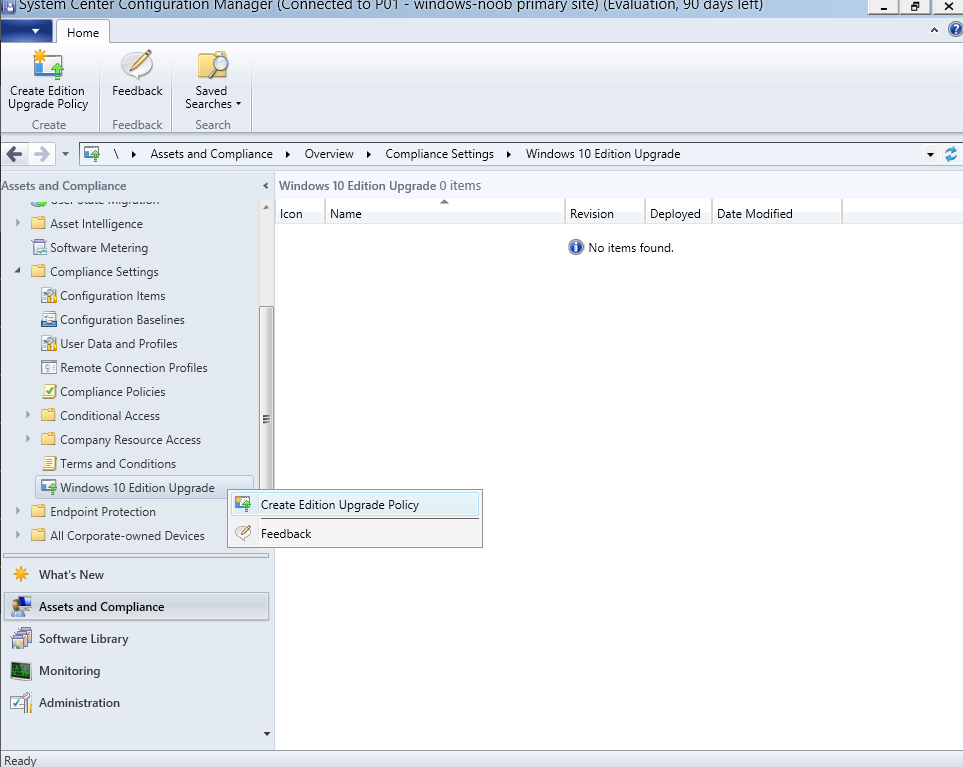Viewport: 963px width, 767px height.
Task: Click the Compliance Settings folder icon
Action: [38, 271]
